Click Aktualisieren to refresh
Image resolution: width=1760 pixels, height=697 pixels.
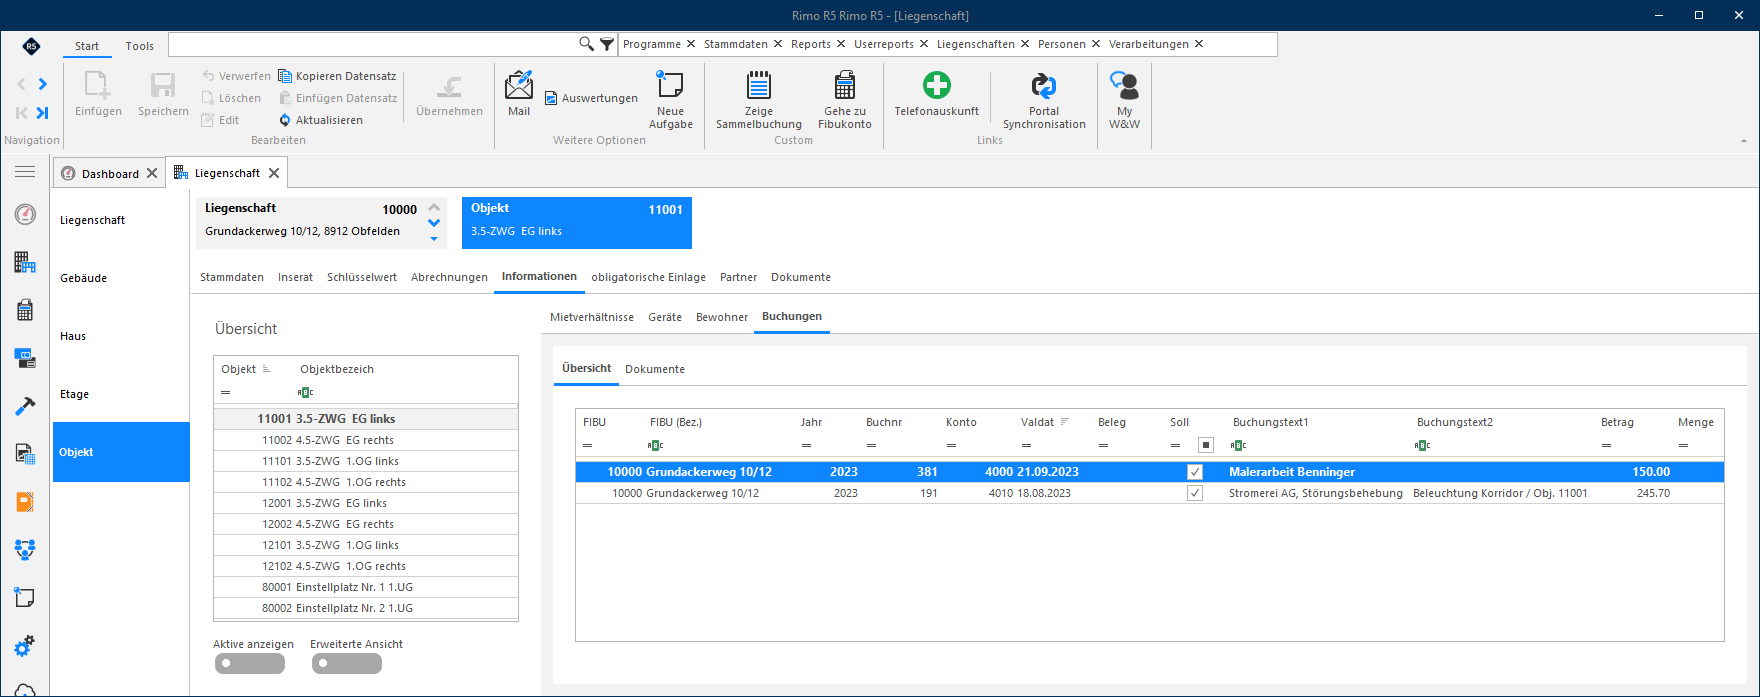tap(320, 120)
